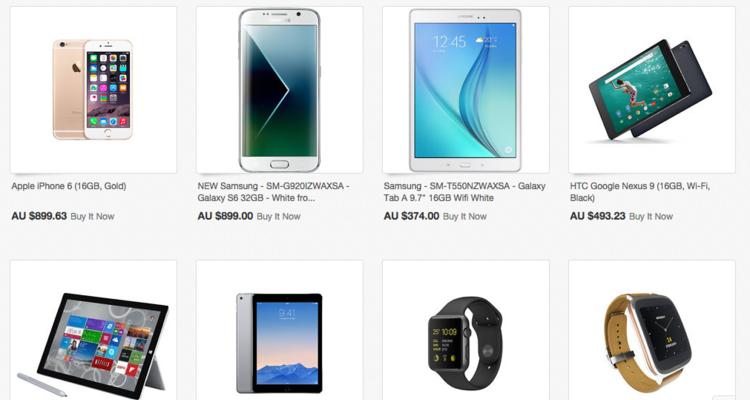Viewport: 750px width, 400px height.
Task: Open the Galaxy Tab A tablet image
Action: [x=466, y=90]
